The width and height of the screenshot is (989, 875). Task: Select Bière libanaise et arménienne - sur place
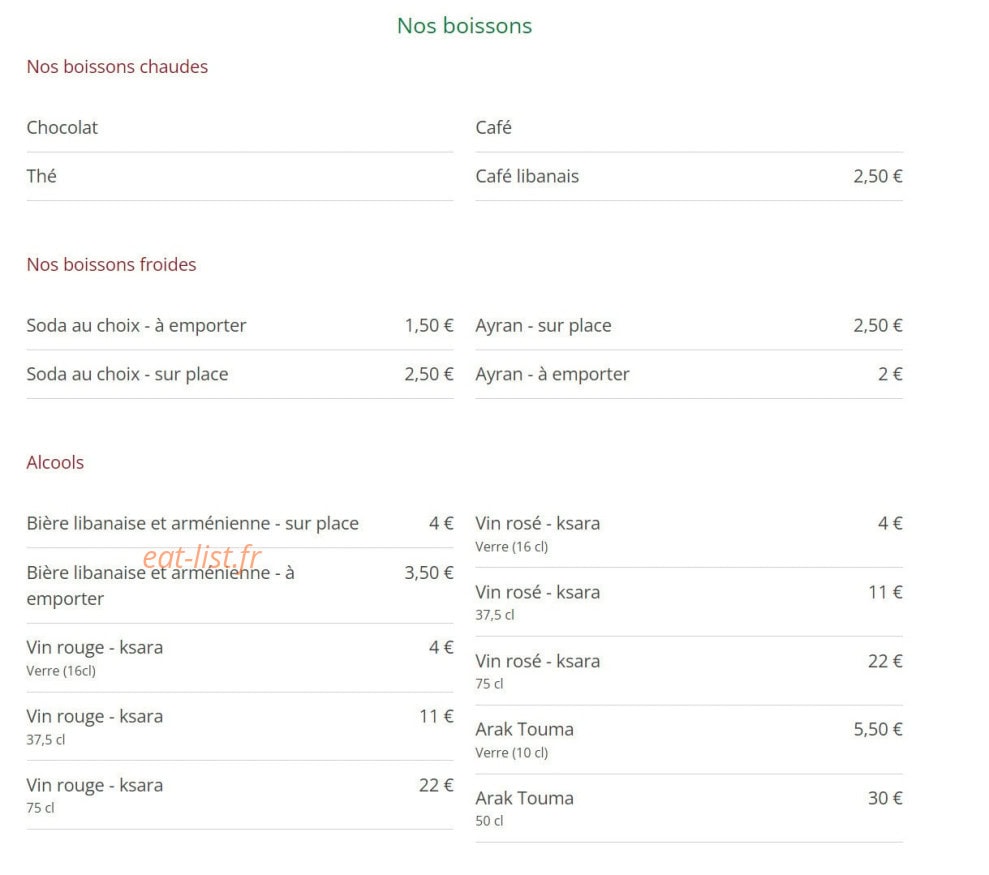[240, 524]
